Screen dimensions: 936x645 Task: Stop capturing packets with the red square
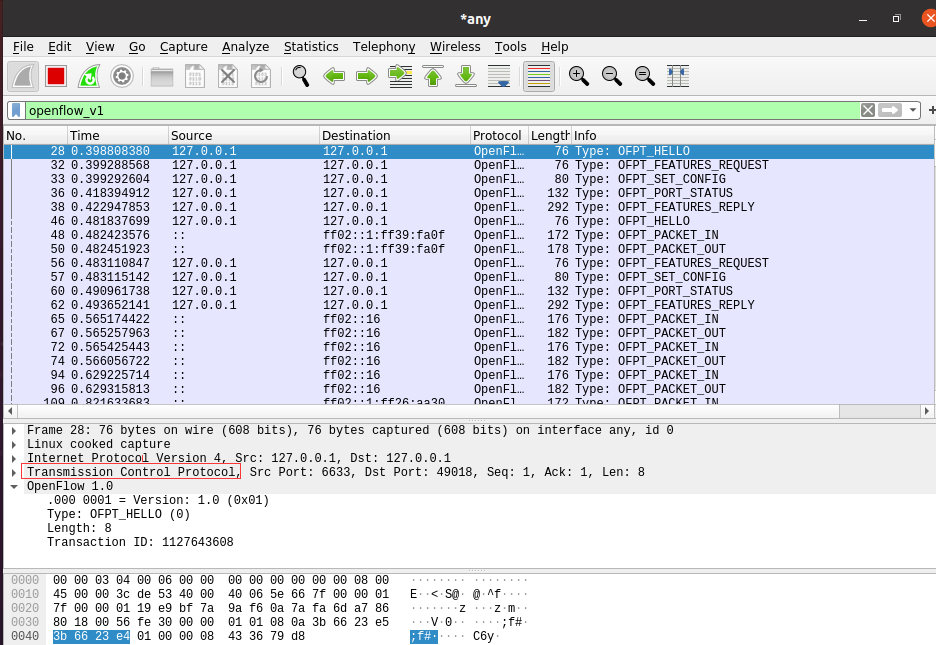pyautogui.click(x=56, y=76)
